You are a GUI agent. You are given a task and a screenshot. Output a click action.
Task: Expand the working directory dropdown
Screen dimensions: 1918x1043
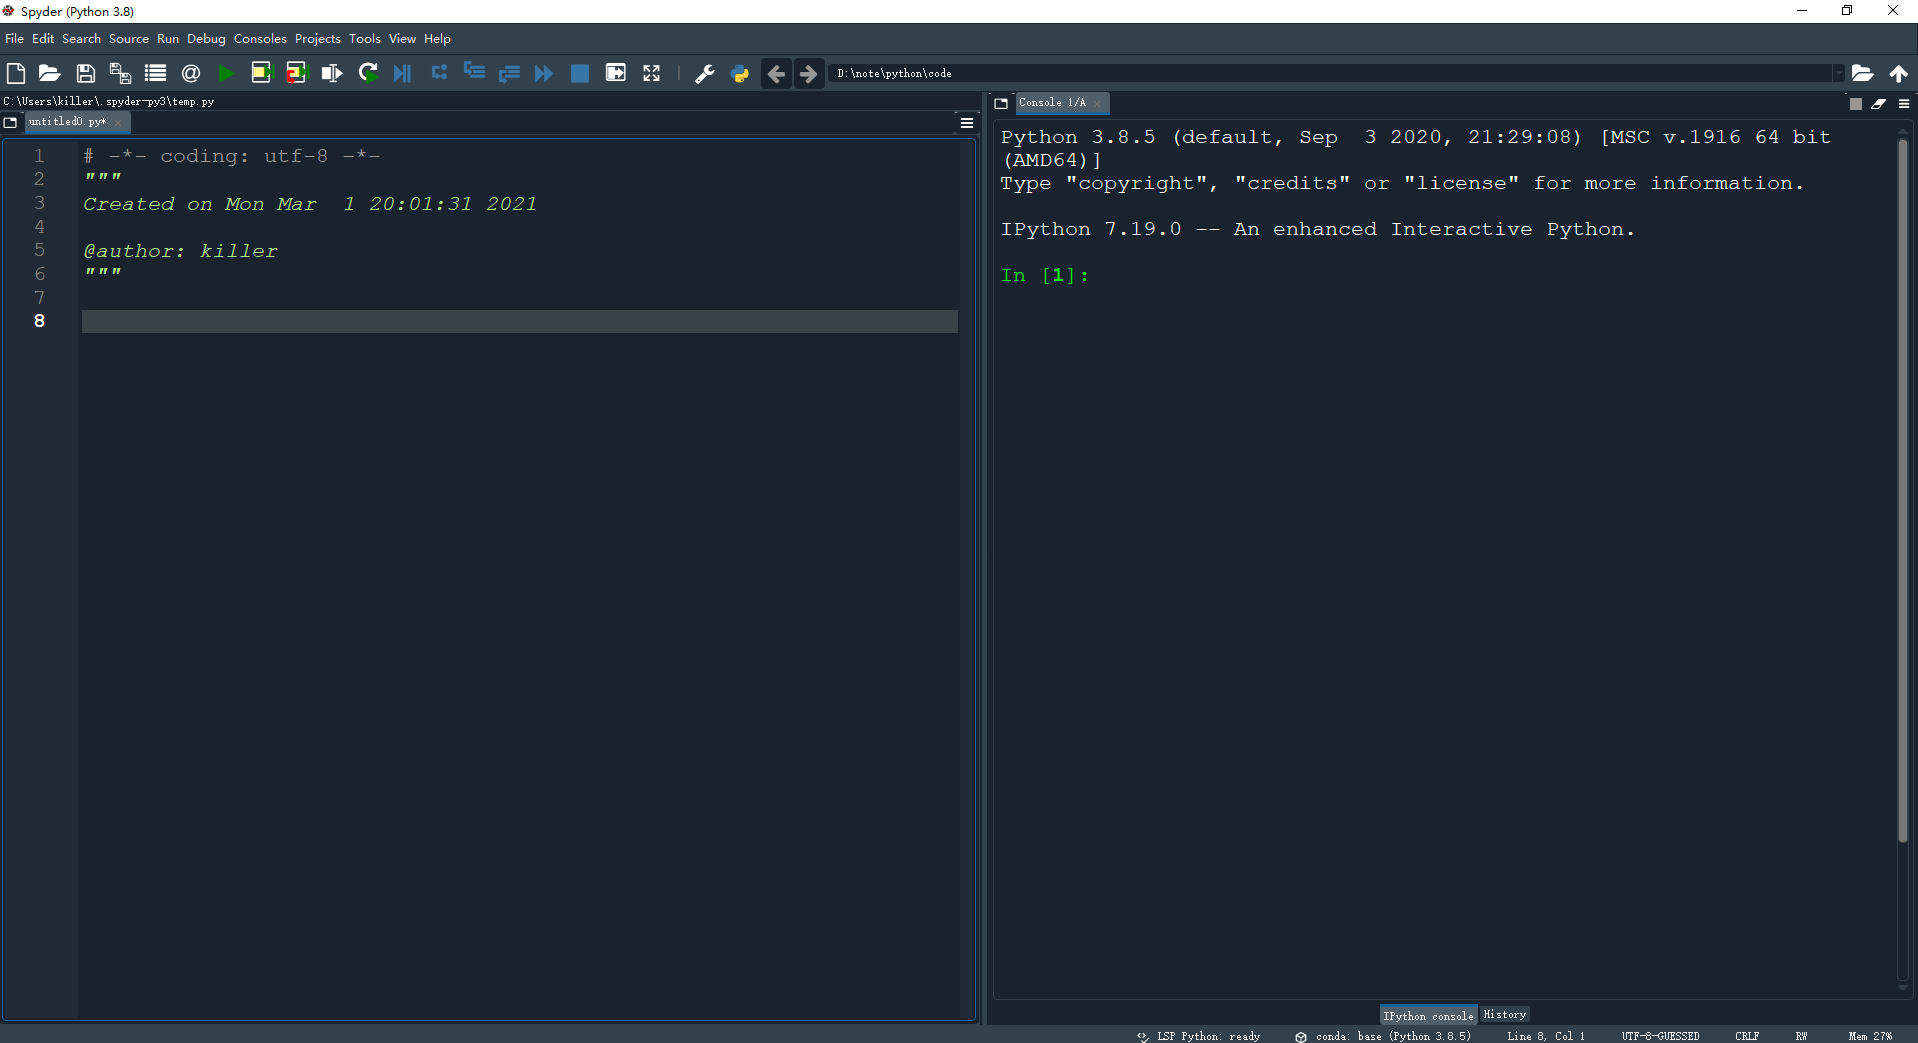point(1838,73)
